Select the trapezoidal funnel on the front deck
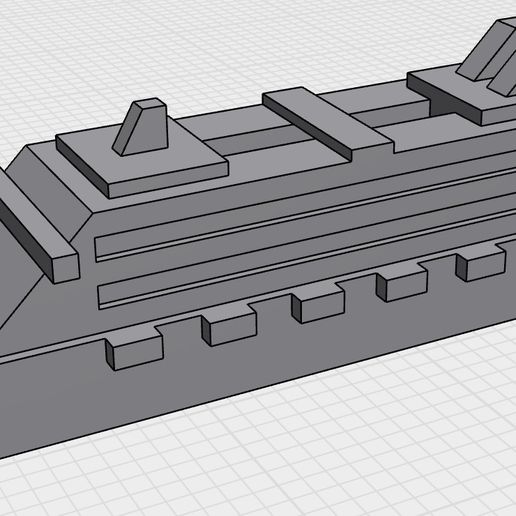The image size is (516, 516). coord(141,127)
